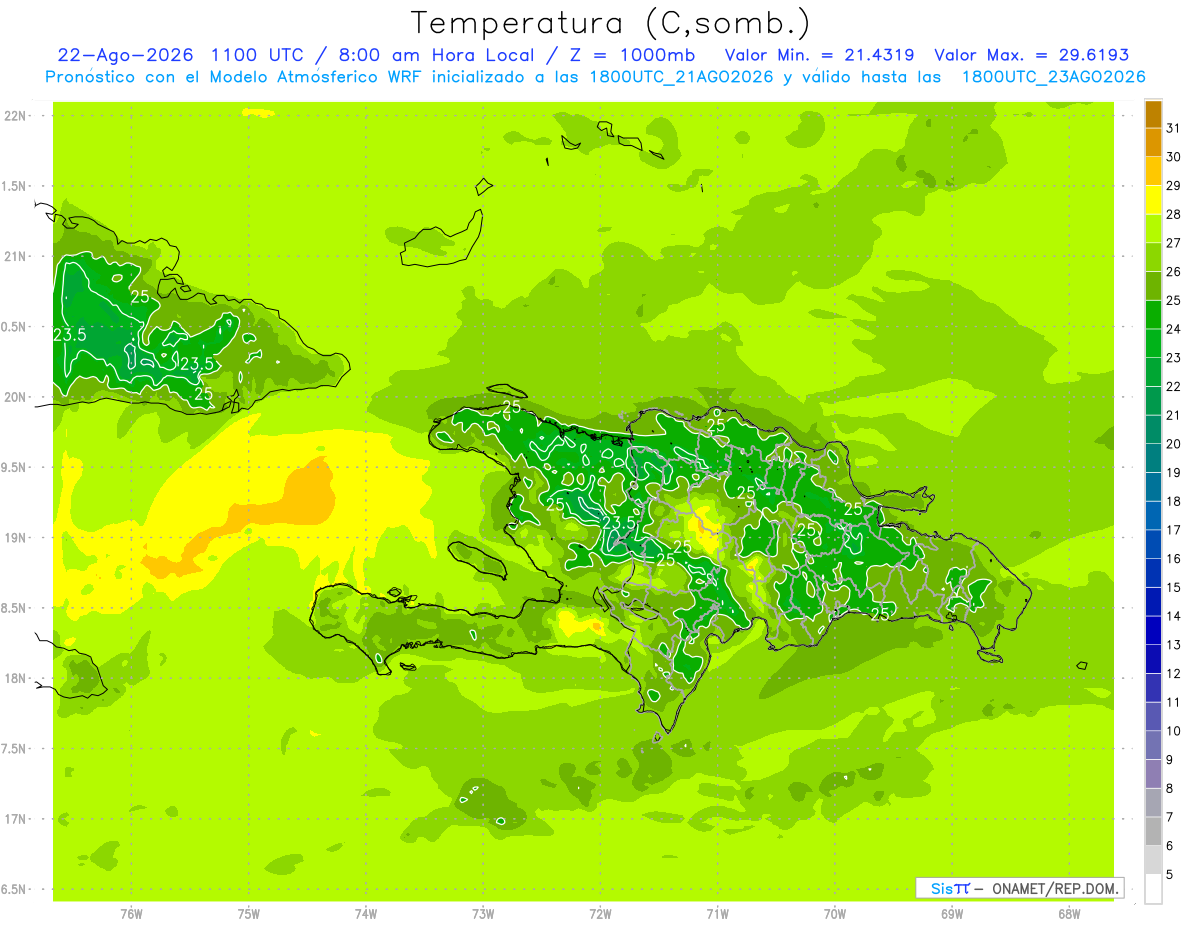Viewport: 1200px width, 927px height.
Task: Select the dark orange swatch atop the color bar
Action: [x=1153, y=114]
